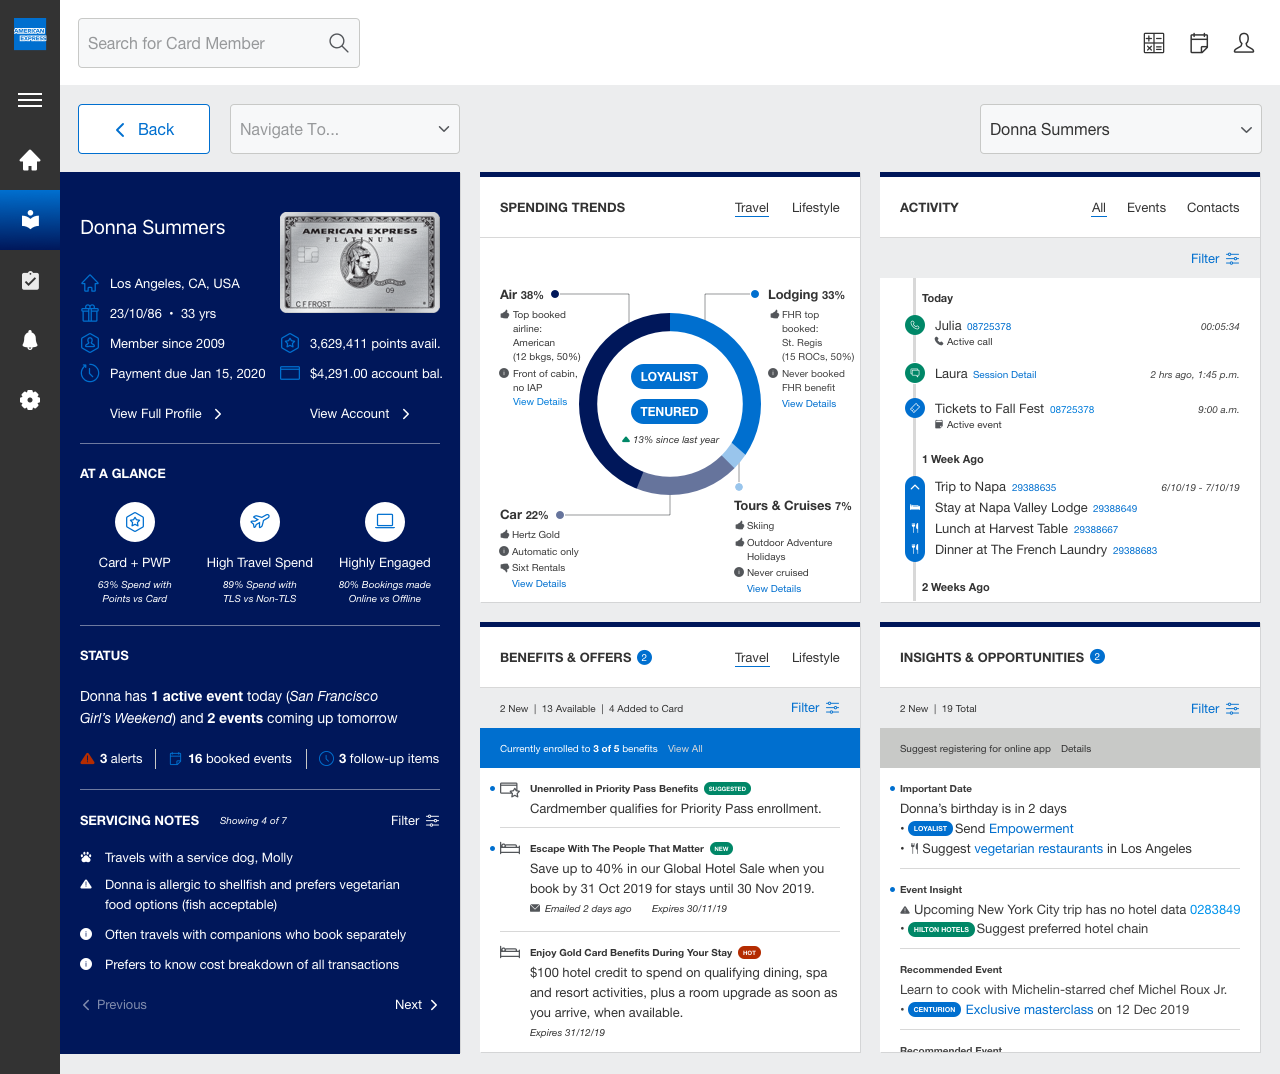Click the Filter label in Activity panel
The image size is (1280, 1074).
(x=1205, y=259)
